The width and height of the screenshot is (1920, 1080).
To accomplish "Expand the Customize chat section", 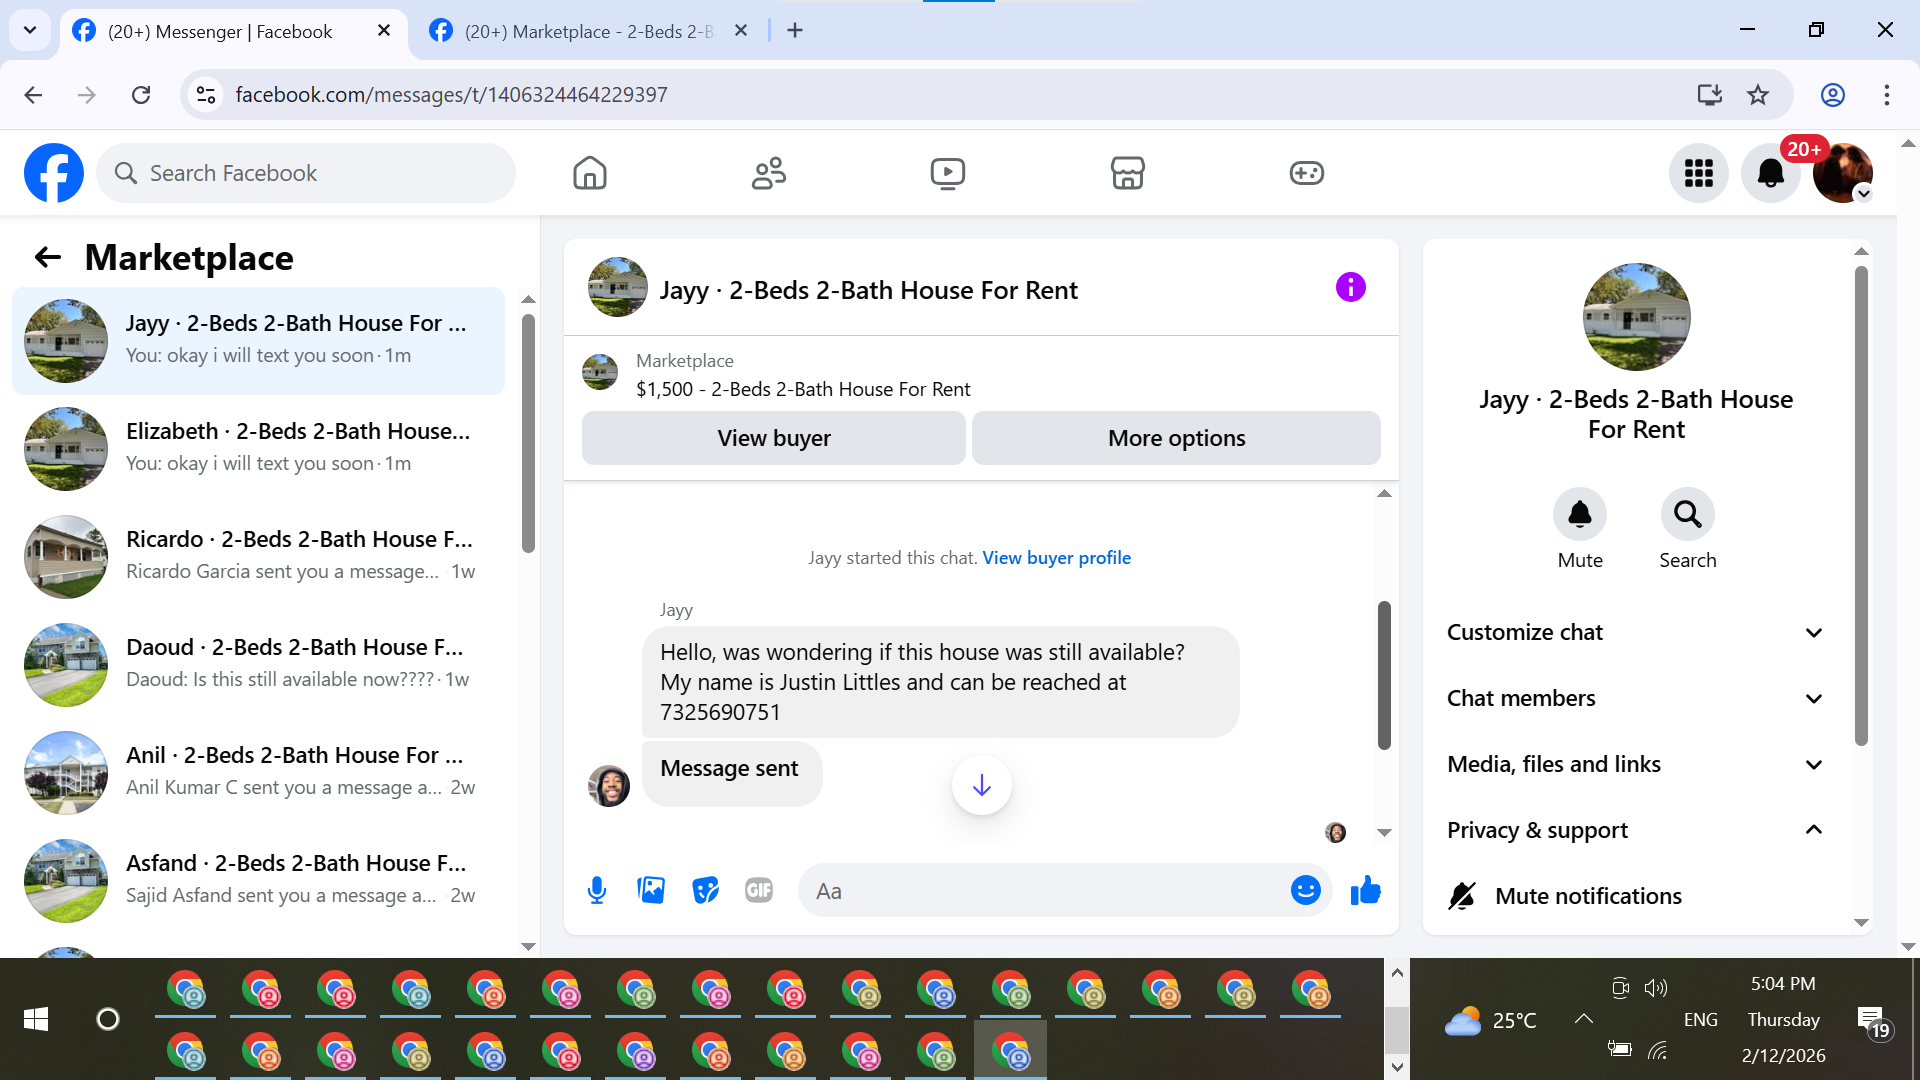I will 1636,632.
